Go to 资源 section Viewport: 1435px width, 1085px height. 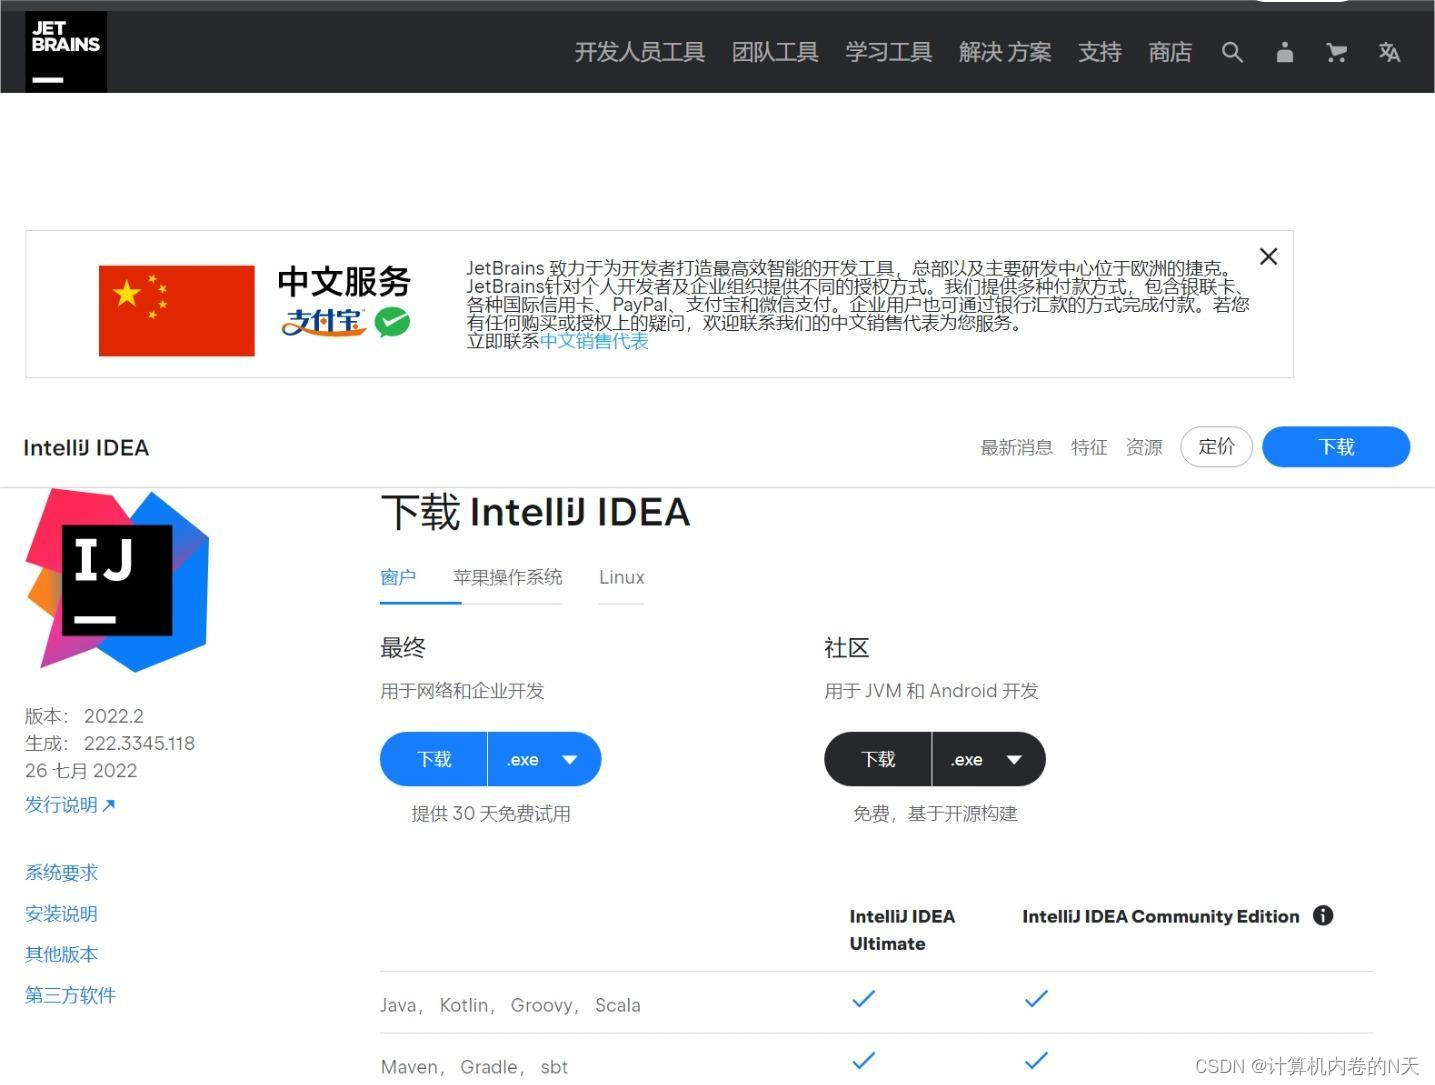tap(1144, 447)
